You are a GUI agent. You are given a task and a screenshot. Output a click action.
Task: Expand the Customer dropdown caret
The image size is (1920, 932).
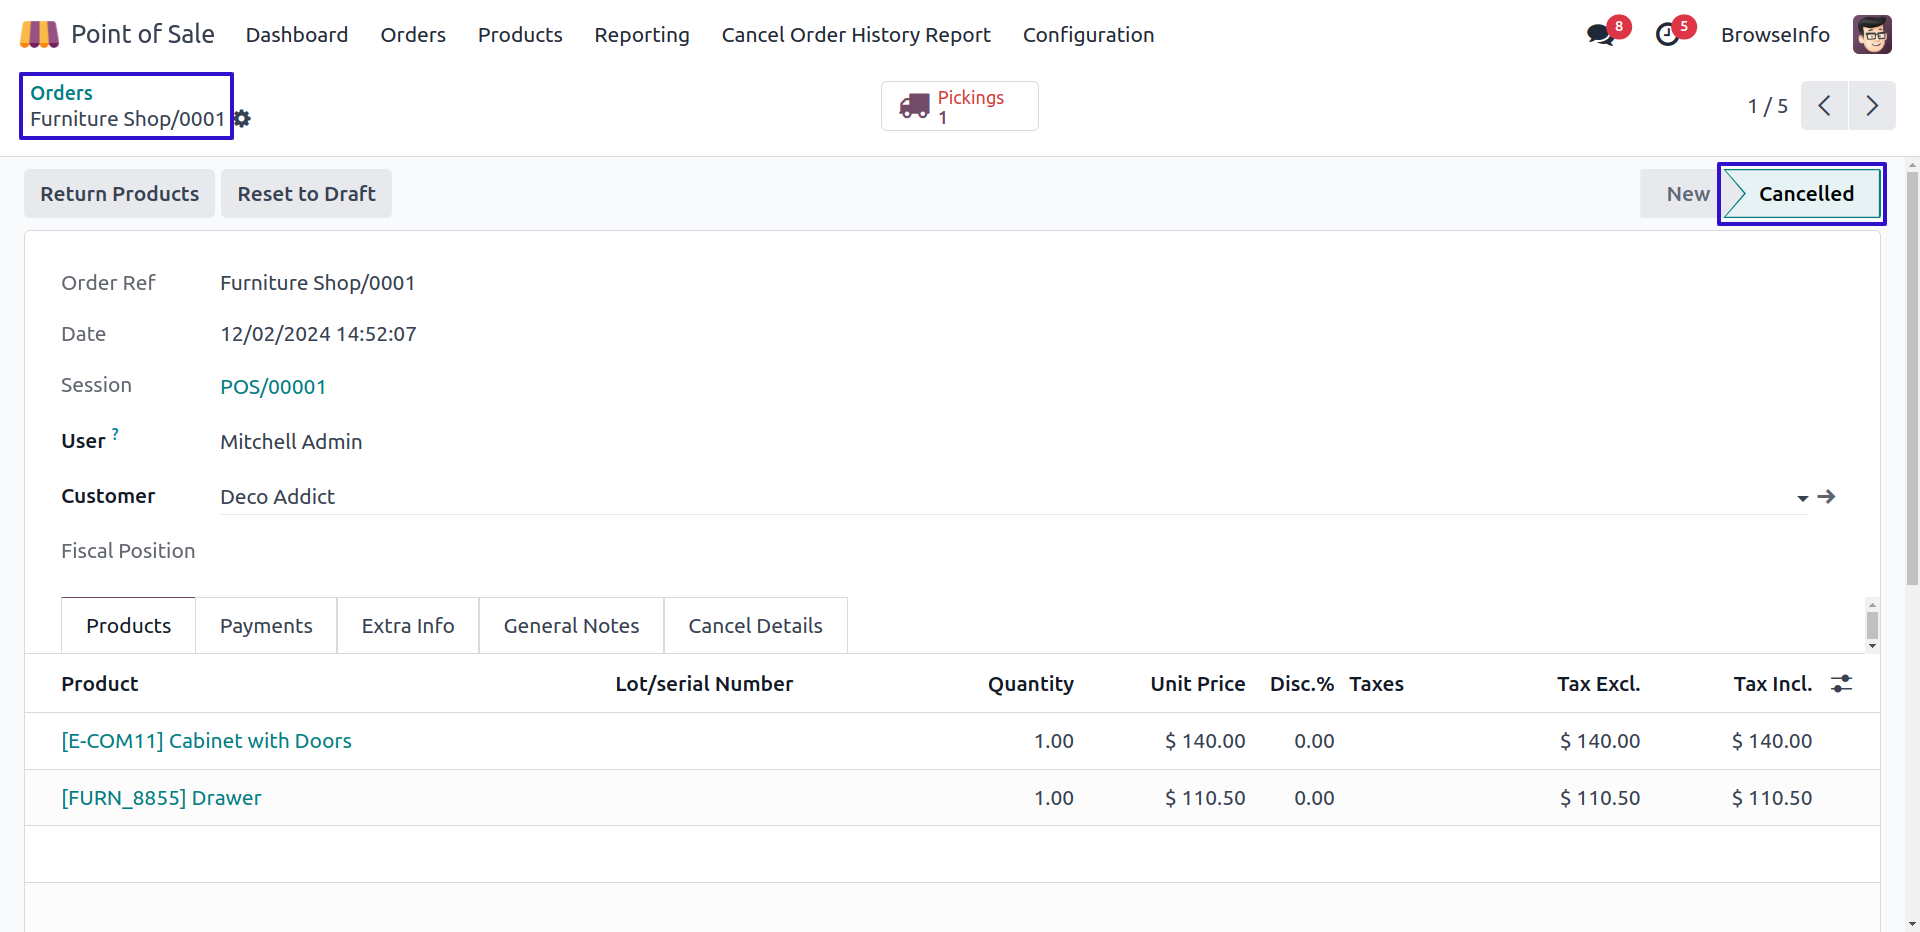1802,498
